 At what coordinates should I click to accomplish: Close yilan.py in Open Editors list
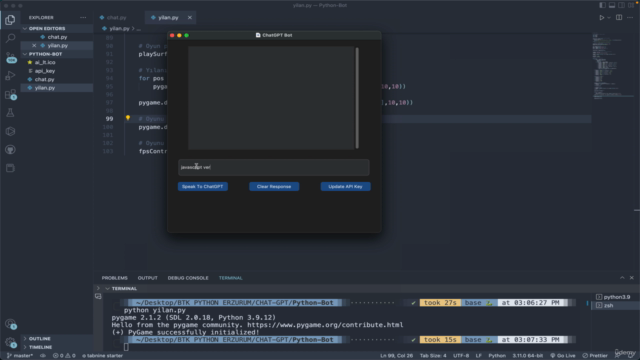point(34,45)
